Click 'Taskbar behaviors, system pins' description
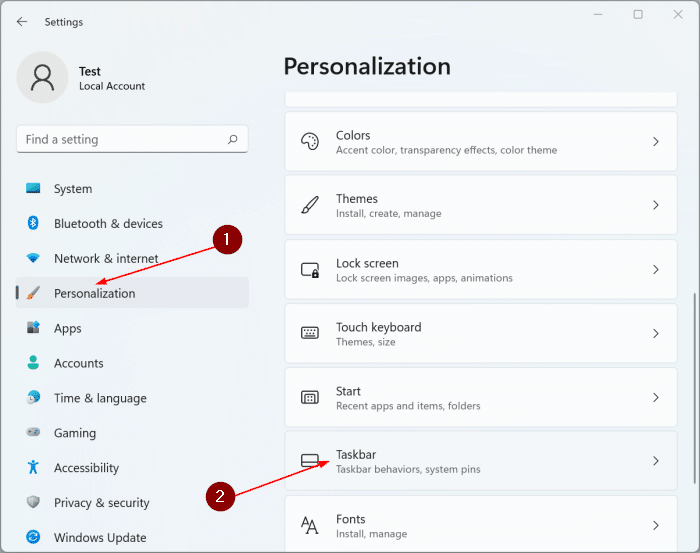 pos(408,469)
